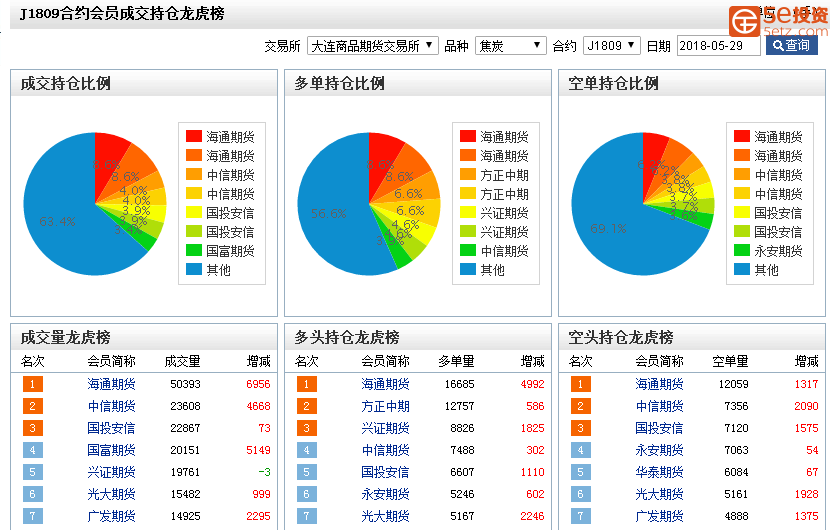Click blue 其他 swatch in 多单持仓比例 legend
The width and height of the screenshot is (836, 530).
(468, 269)
